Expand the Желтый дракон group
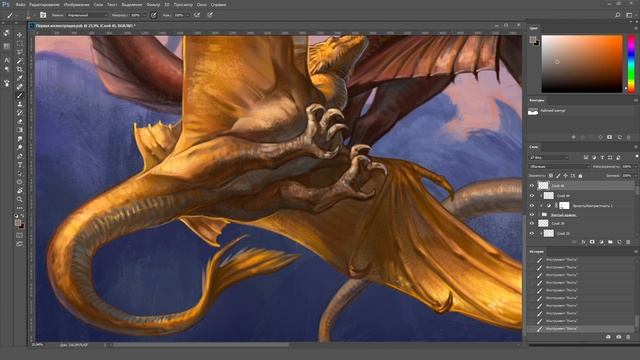This screenshot has height=360, width=640. pos(539,215)
